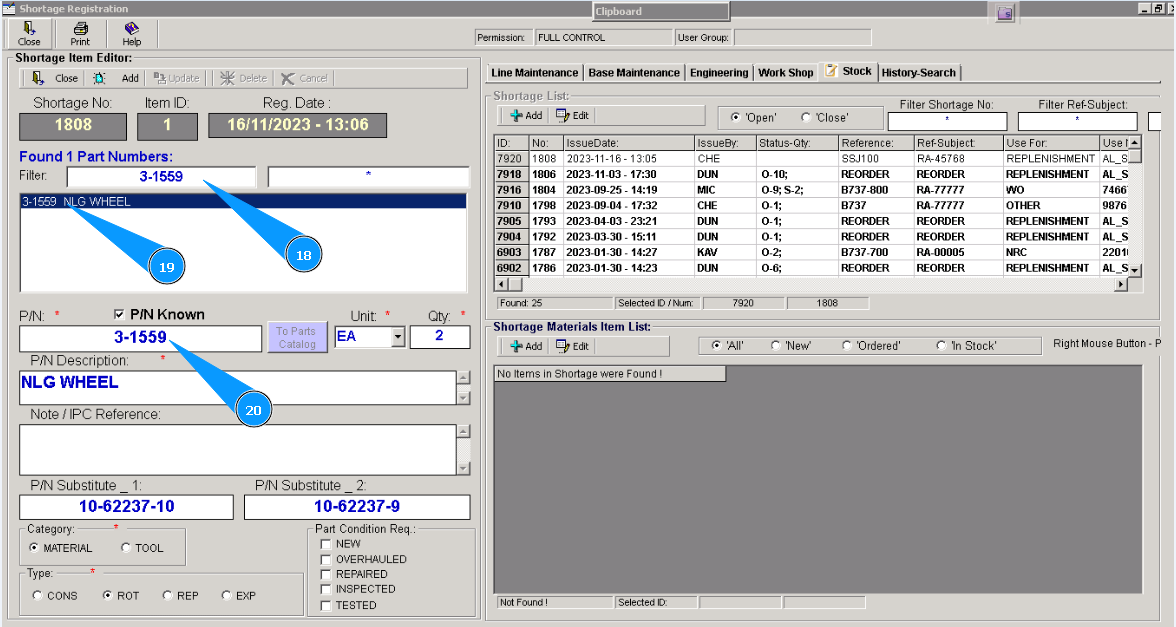The width and height of the screenshot is (1176, 627).
Task: Click the Filter Shortage No input field
Action: pos(946,121)
